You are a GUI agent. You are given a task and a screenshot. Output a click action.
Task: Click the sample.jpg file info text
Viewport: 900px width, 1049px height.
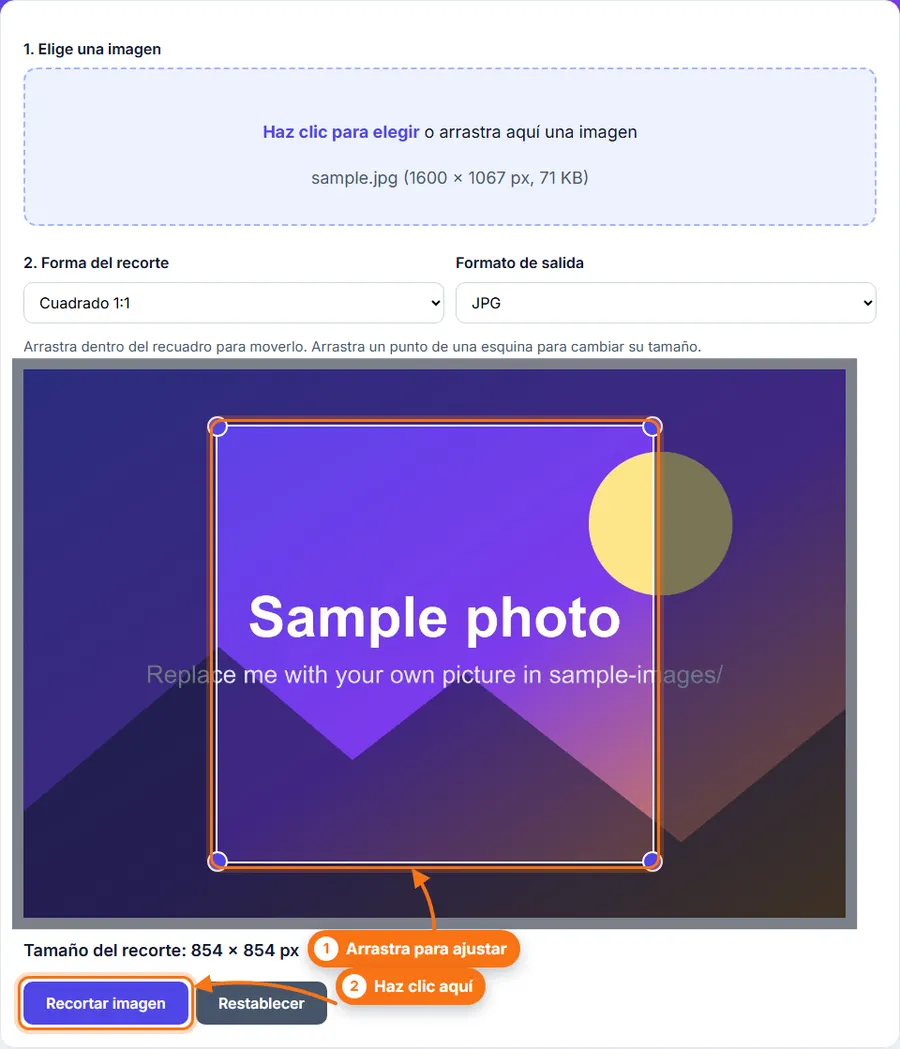tap(450, 178)
